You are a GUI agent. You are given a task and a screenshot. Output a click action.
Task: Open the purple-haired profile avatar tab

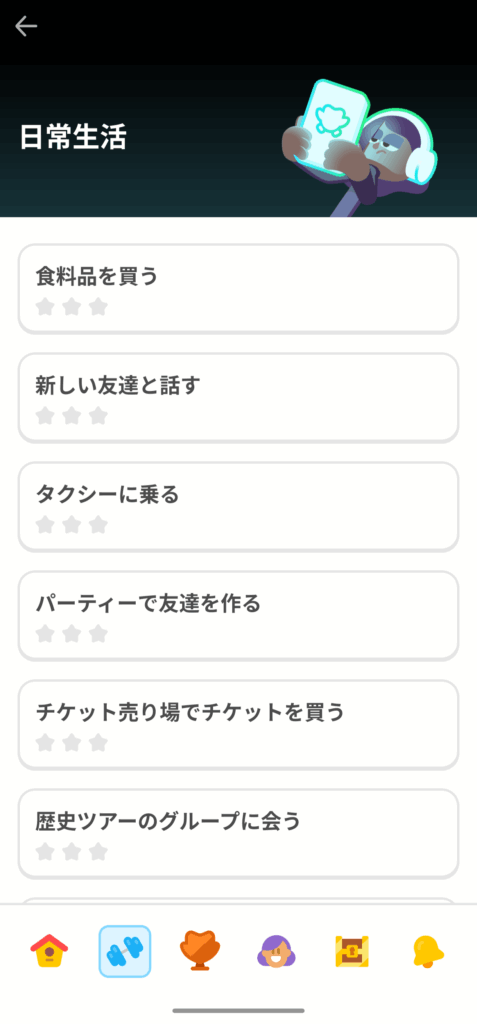276,951
